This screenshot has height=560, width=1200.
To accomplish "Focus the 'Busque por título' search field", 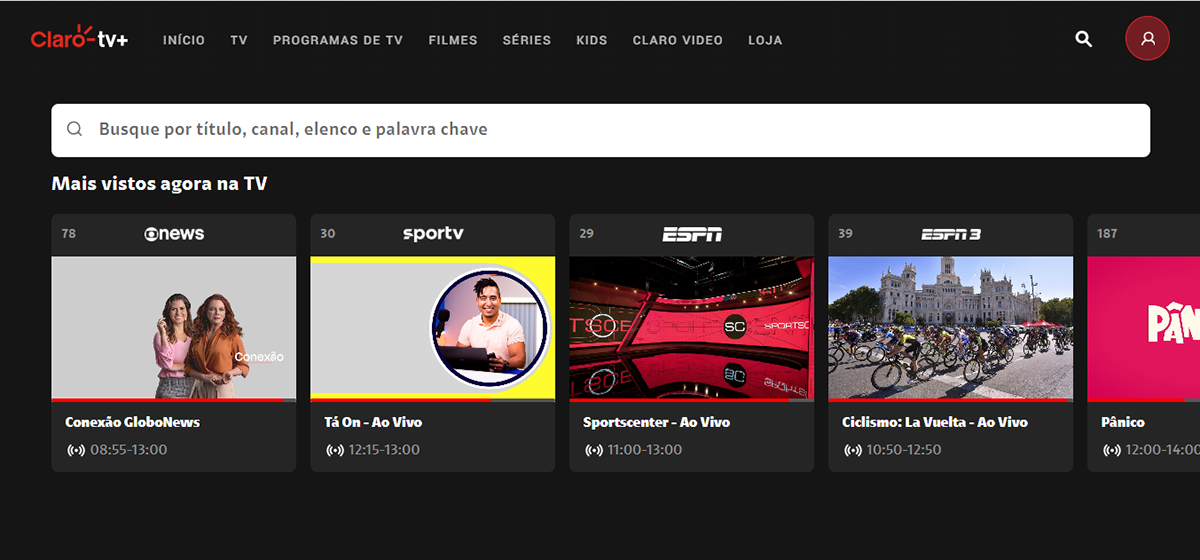I will tap(600, 130).
